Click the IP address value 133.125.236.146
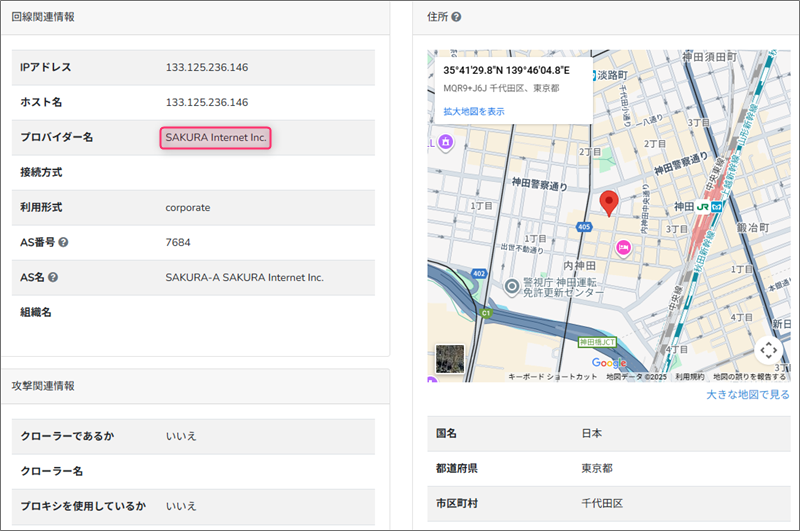 (x=207, y=67)
